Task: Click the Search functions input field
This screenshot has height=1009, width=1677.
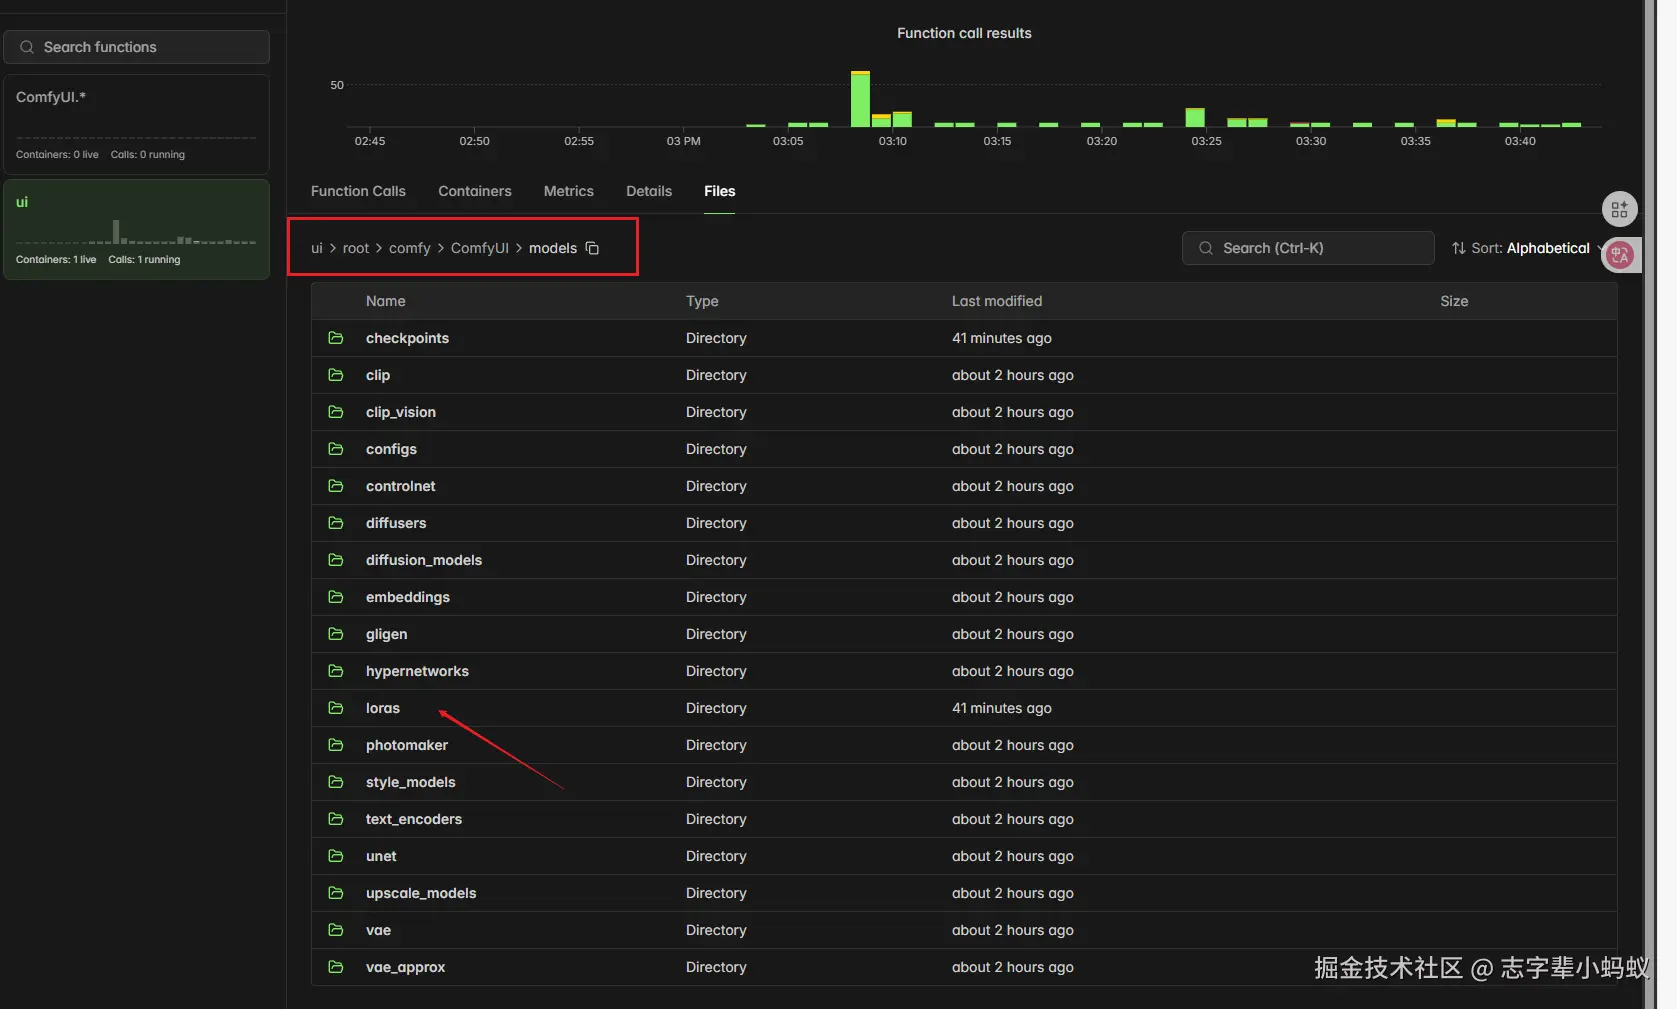Action: point(136,47)
